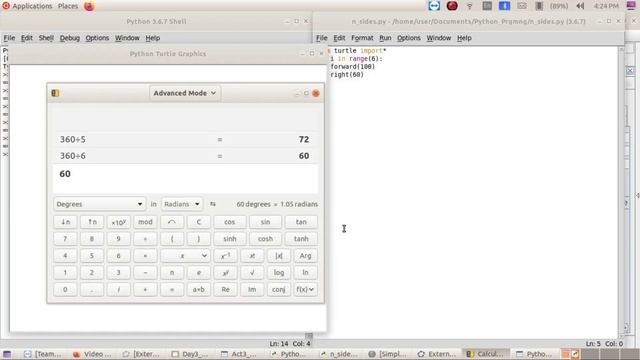Click the sin calculator key

point(265,222)
